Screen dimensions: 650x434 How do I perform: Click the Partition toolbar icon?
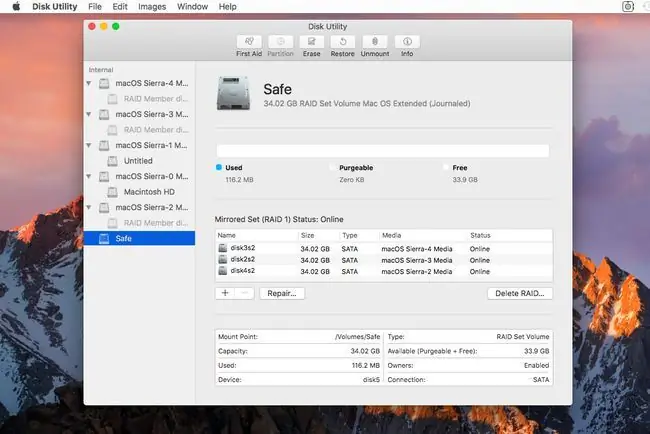point(281,41)
